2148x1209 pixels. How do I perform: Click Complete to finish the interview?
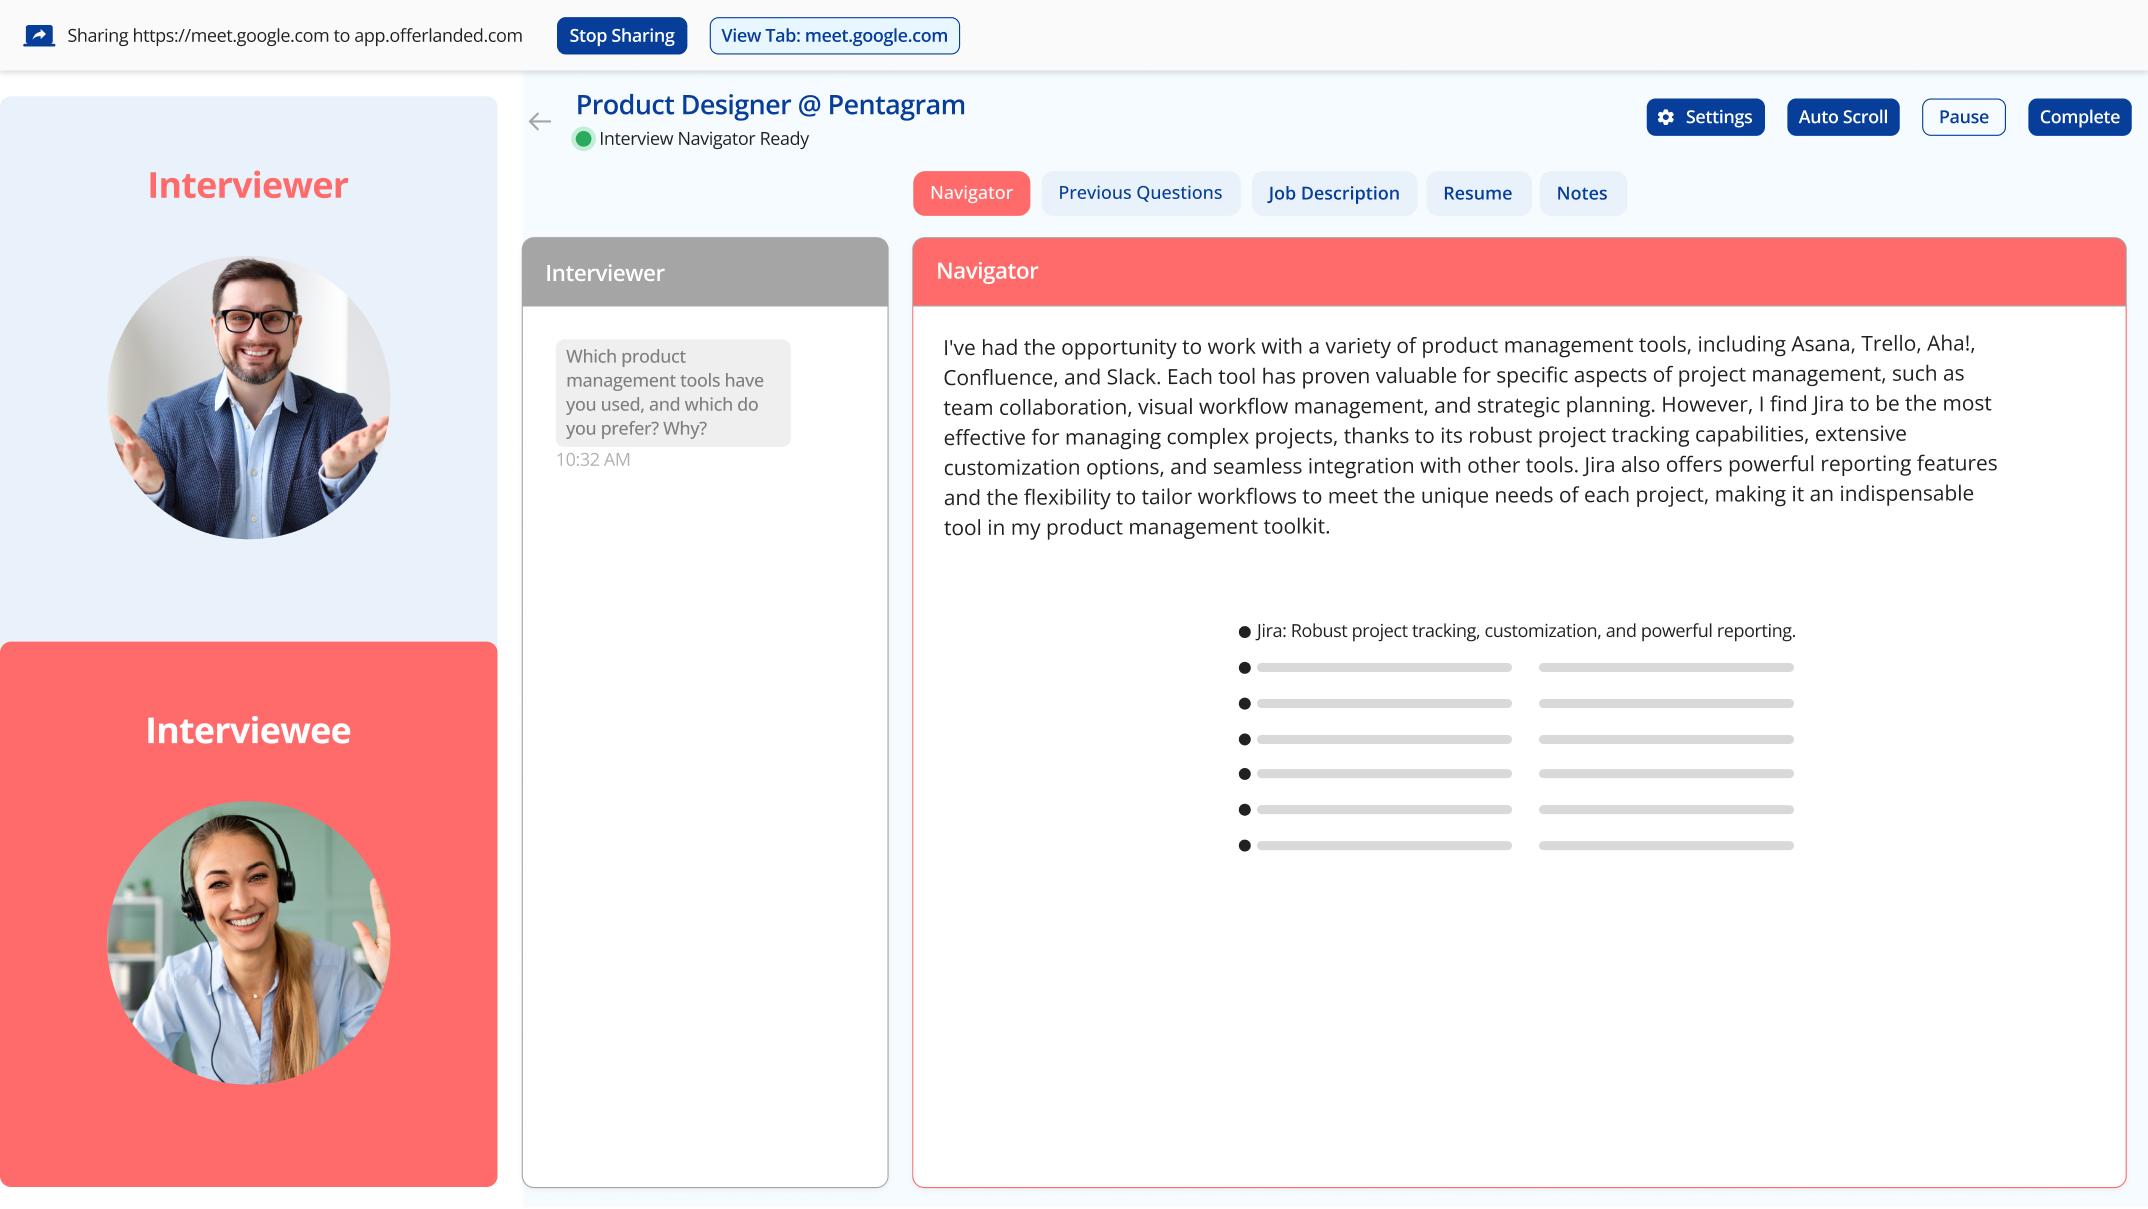(2080, 116)
